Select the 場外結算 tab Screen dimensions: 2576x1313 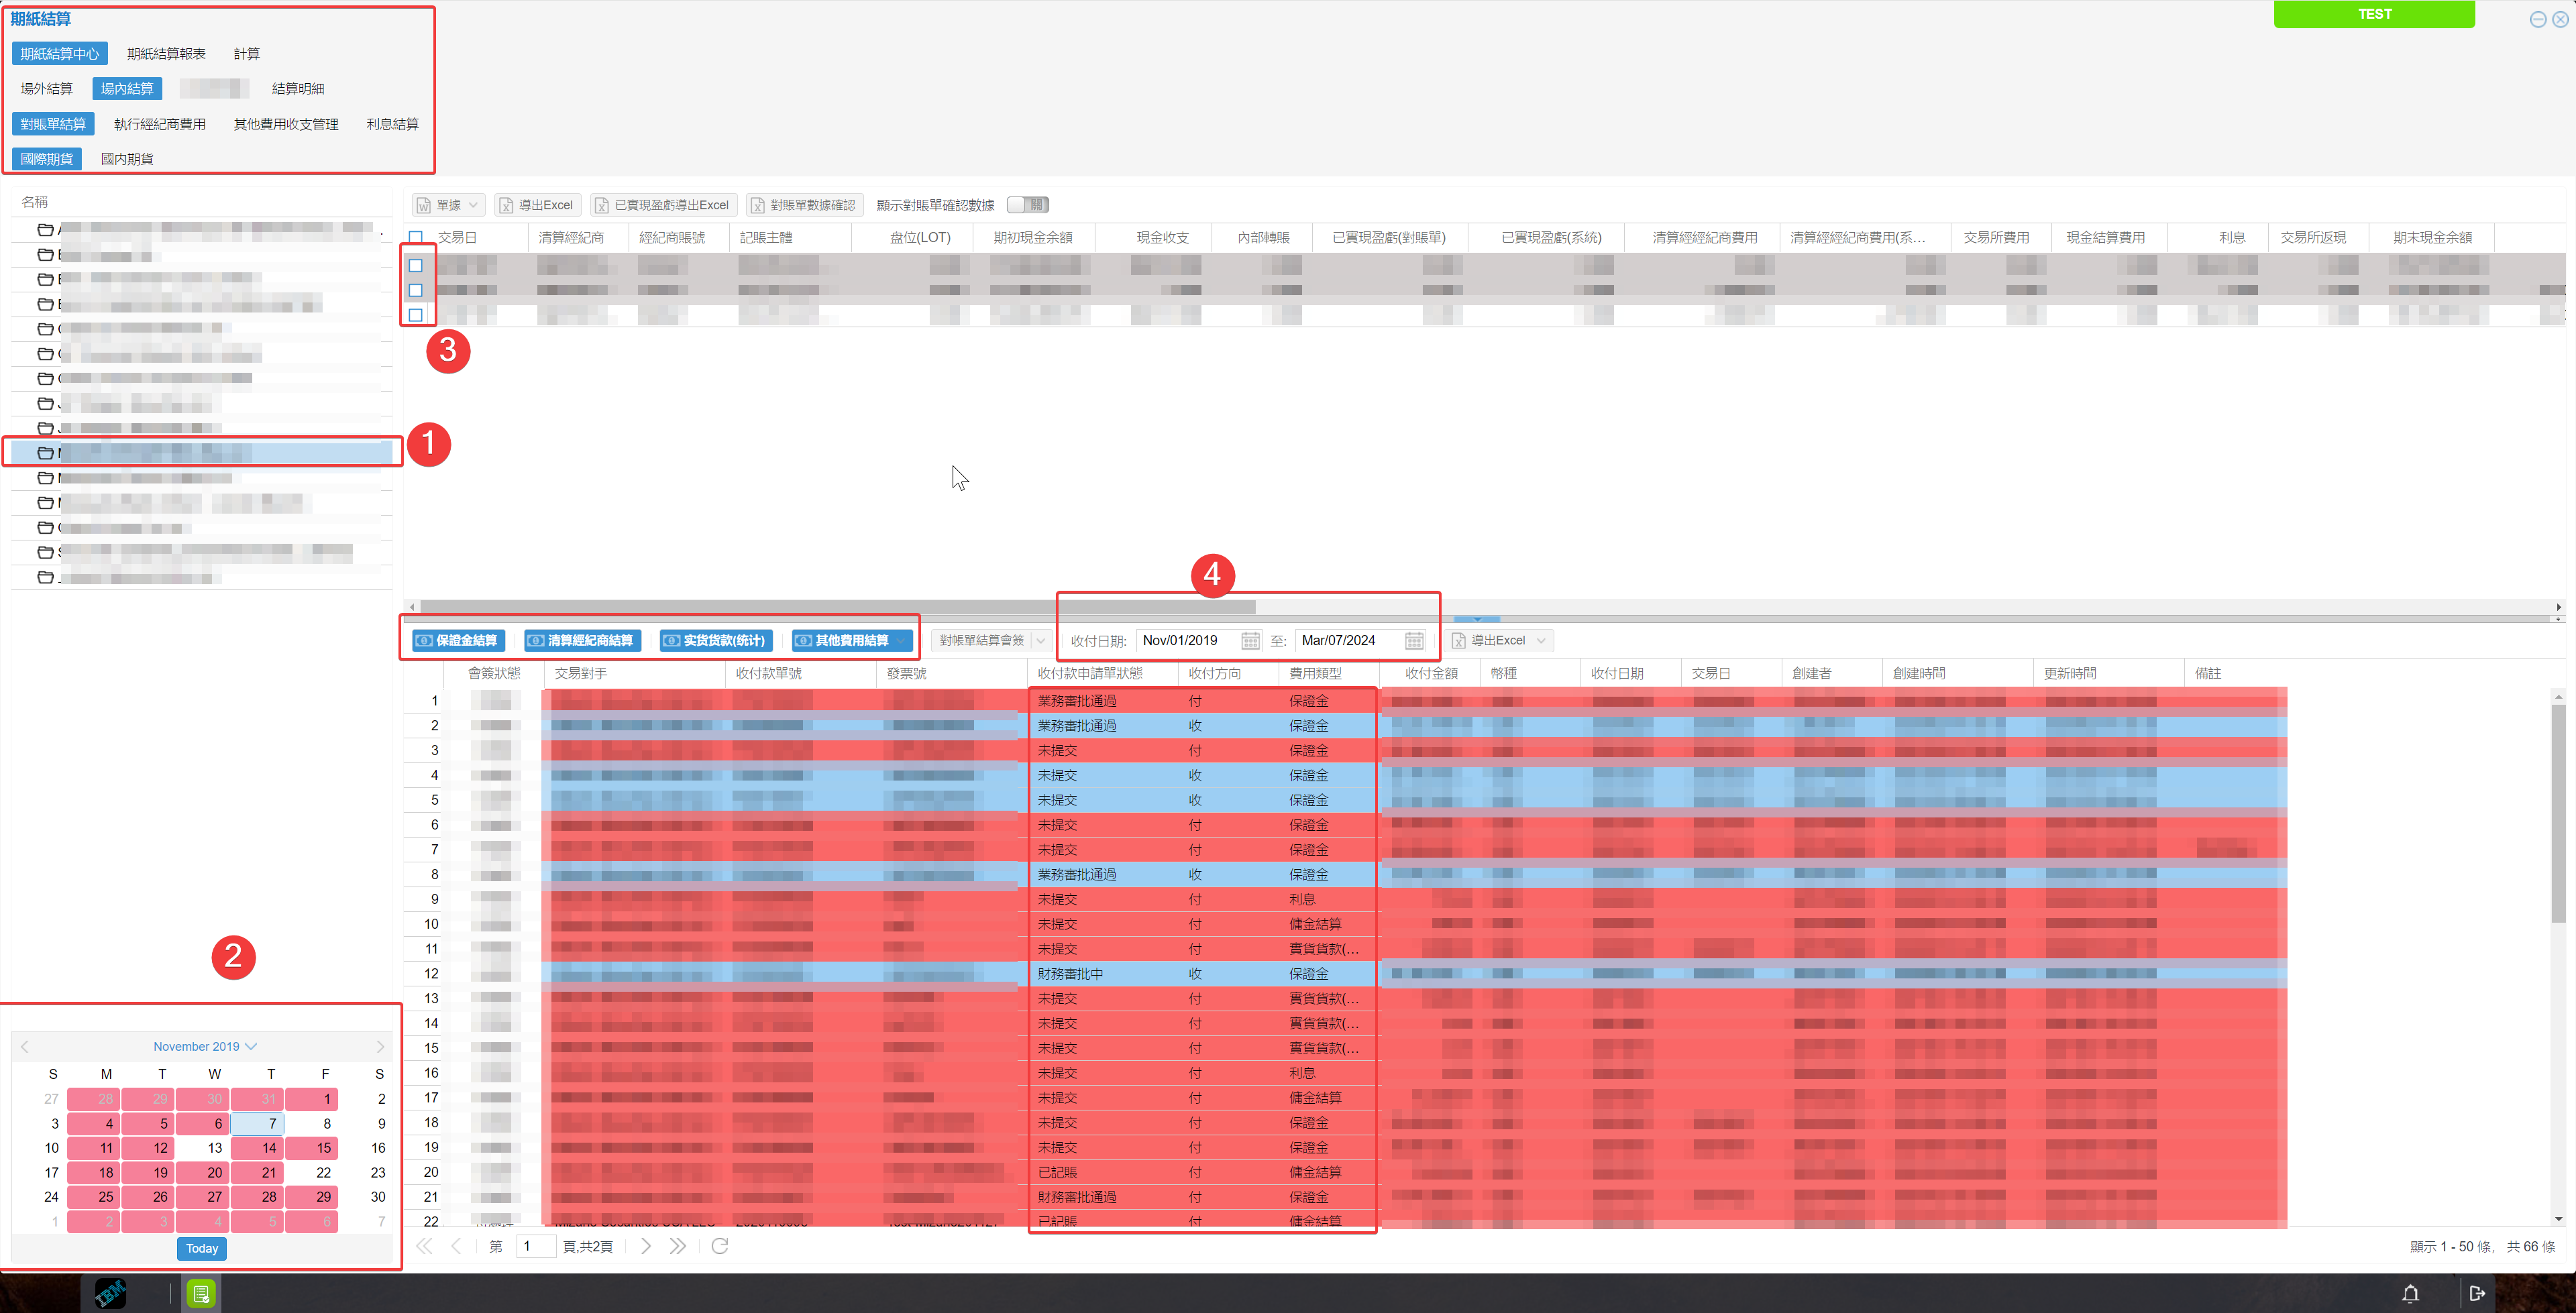(46, 88)
